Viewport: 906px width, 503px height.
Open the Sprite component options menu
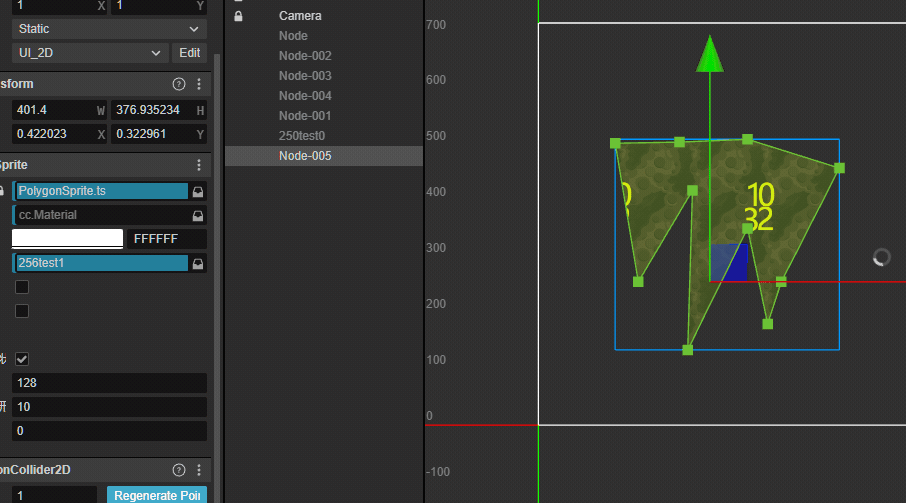[x=199, y=165]
